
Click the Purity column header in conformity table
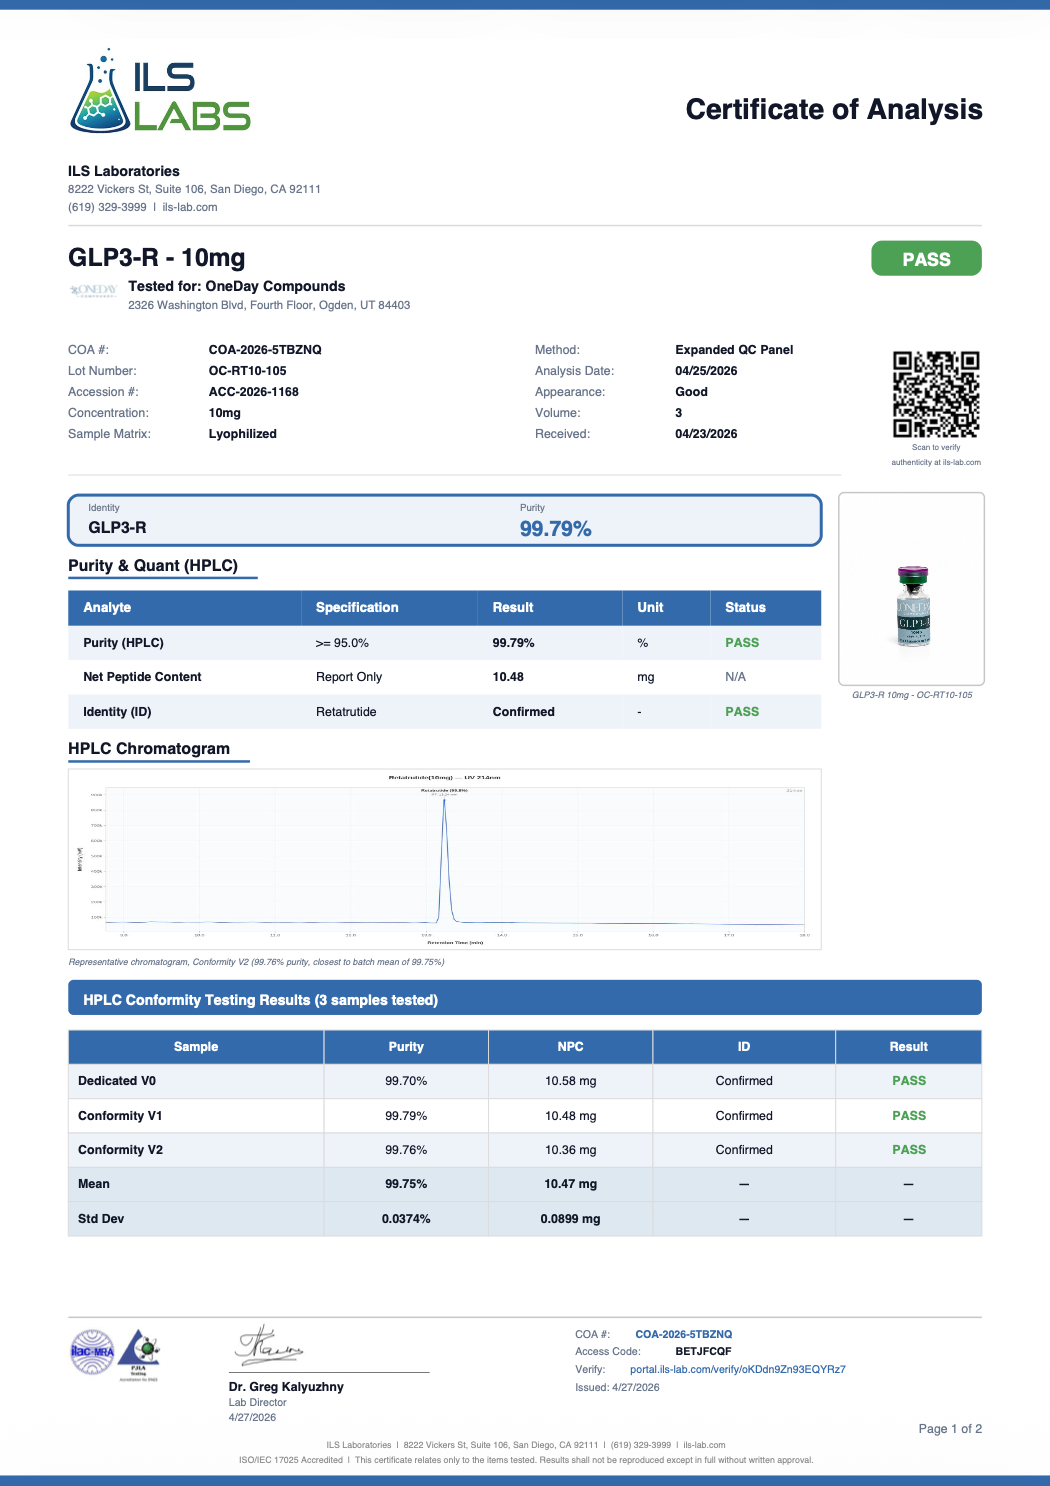(406, 1046)
